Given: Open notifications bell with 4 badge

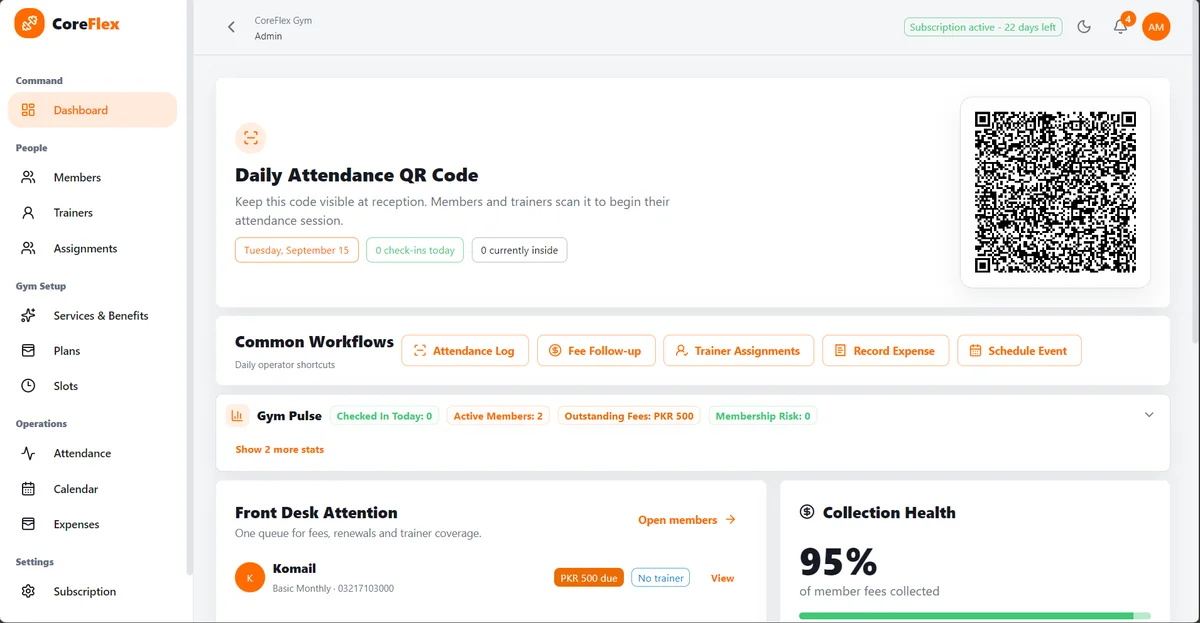Looking at the screenshot, I should [1121, 27].
